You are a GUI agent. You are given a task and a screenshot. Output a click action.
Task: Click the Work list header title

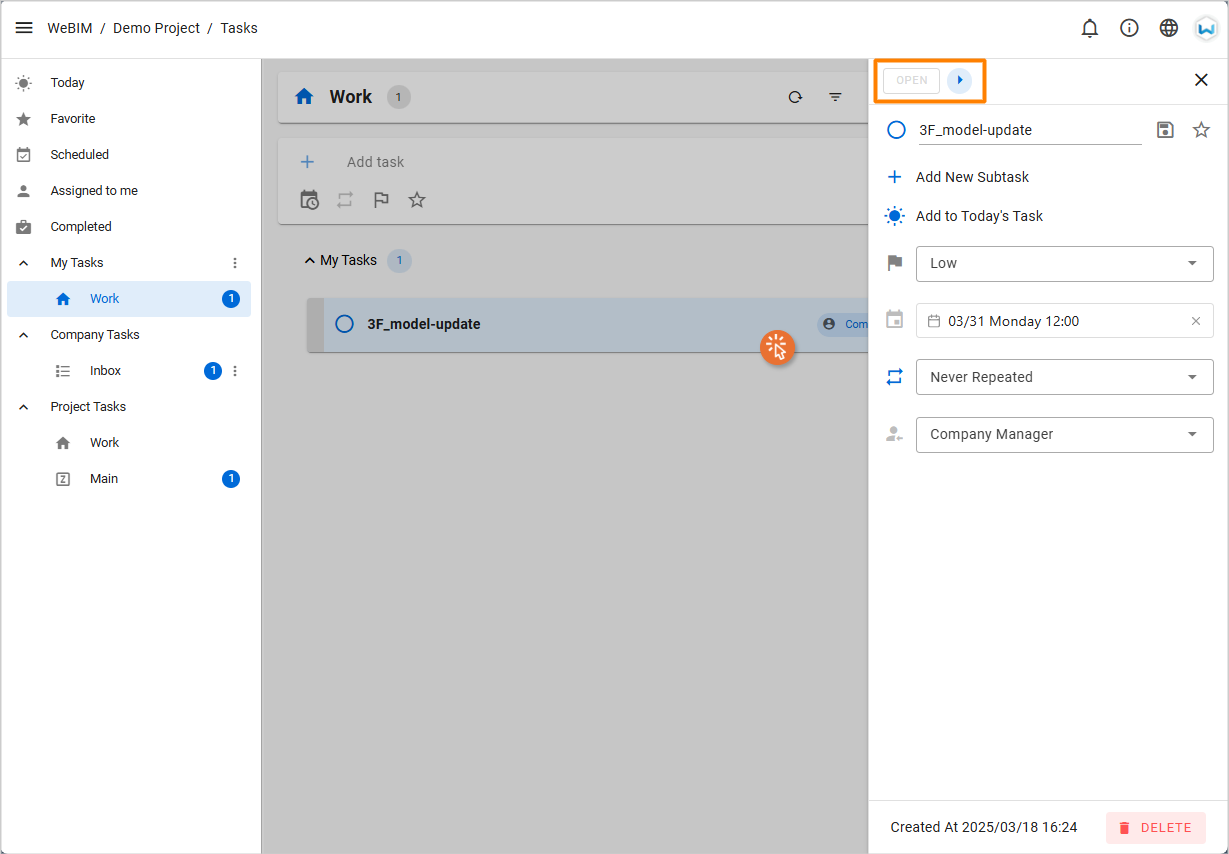(351, 97)
